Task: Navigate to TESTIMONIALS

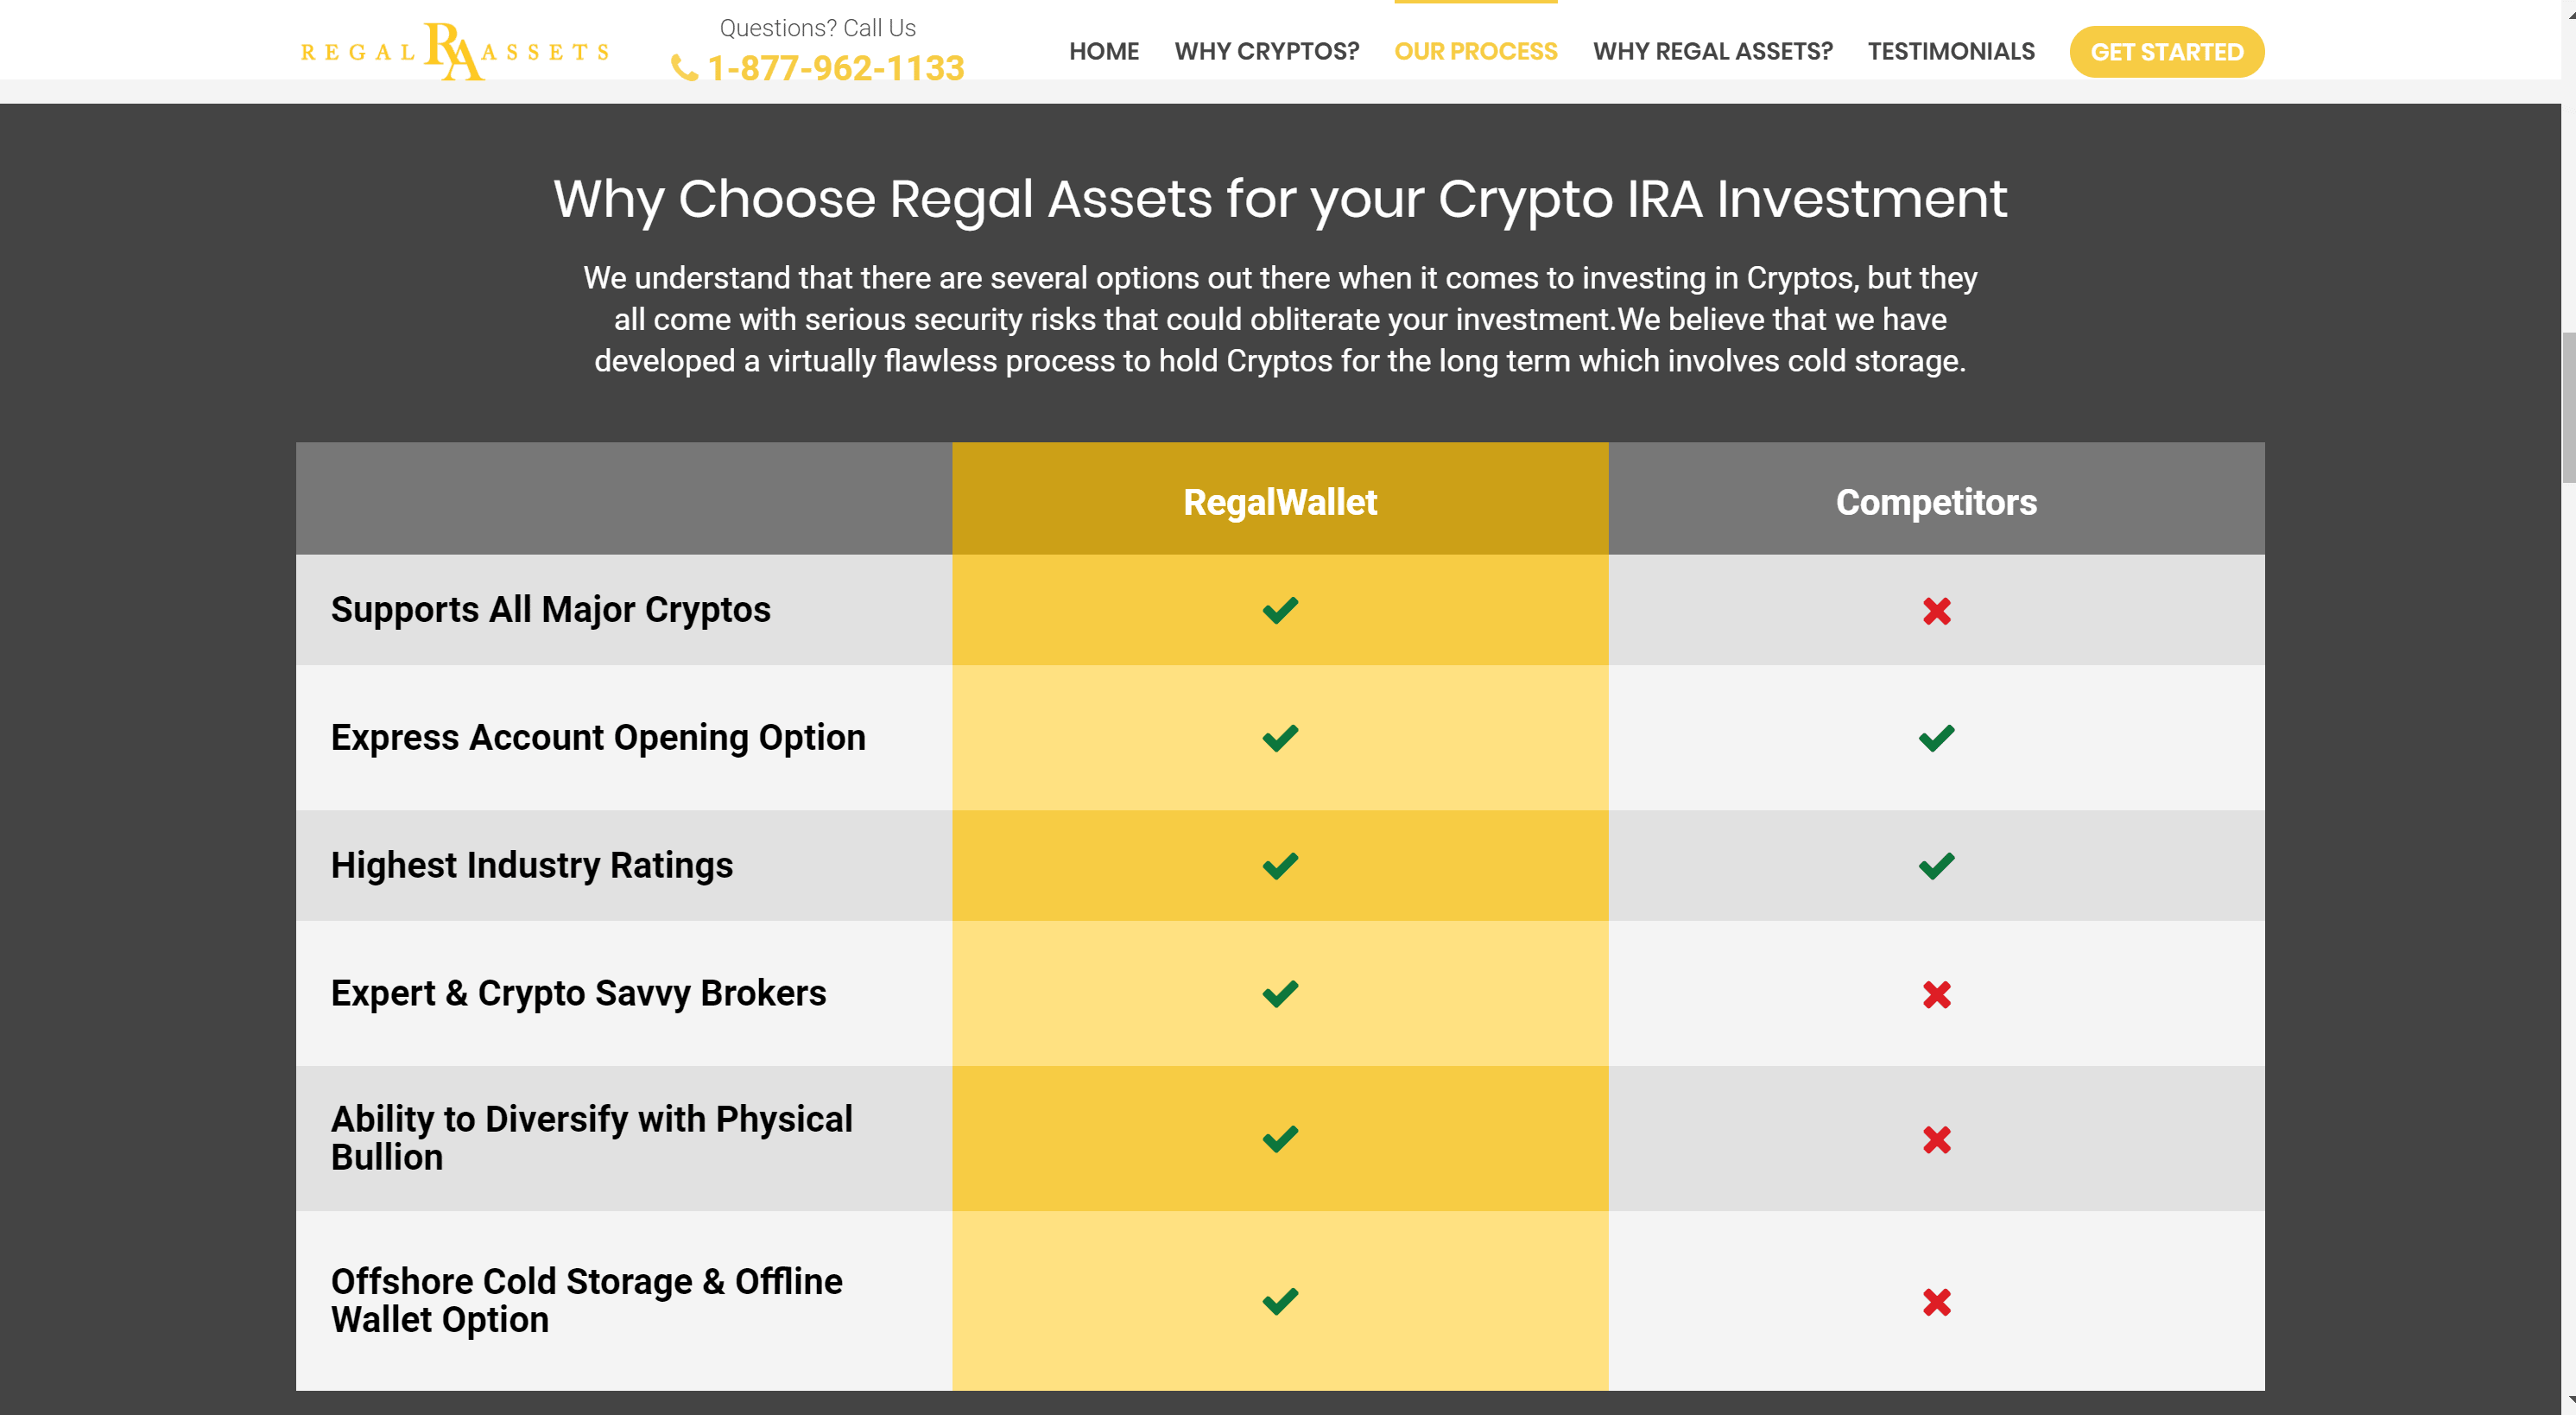Action: pos(1950,51)
